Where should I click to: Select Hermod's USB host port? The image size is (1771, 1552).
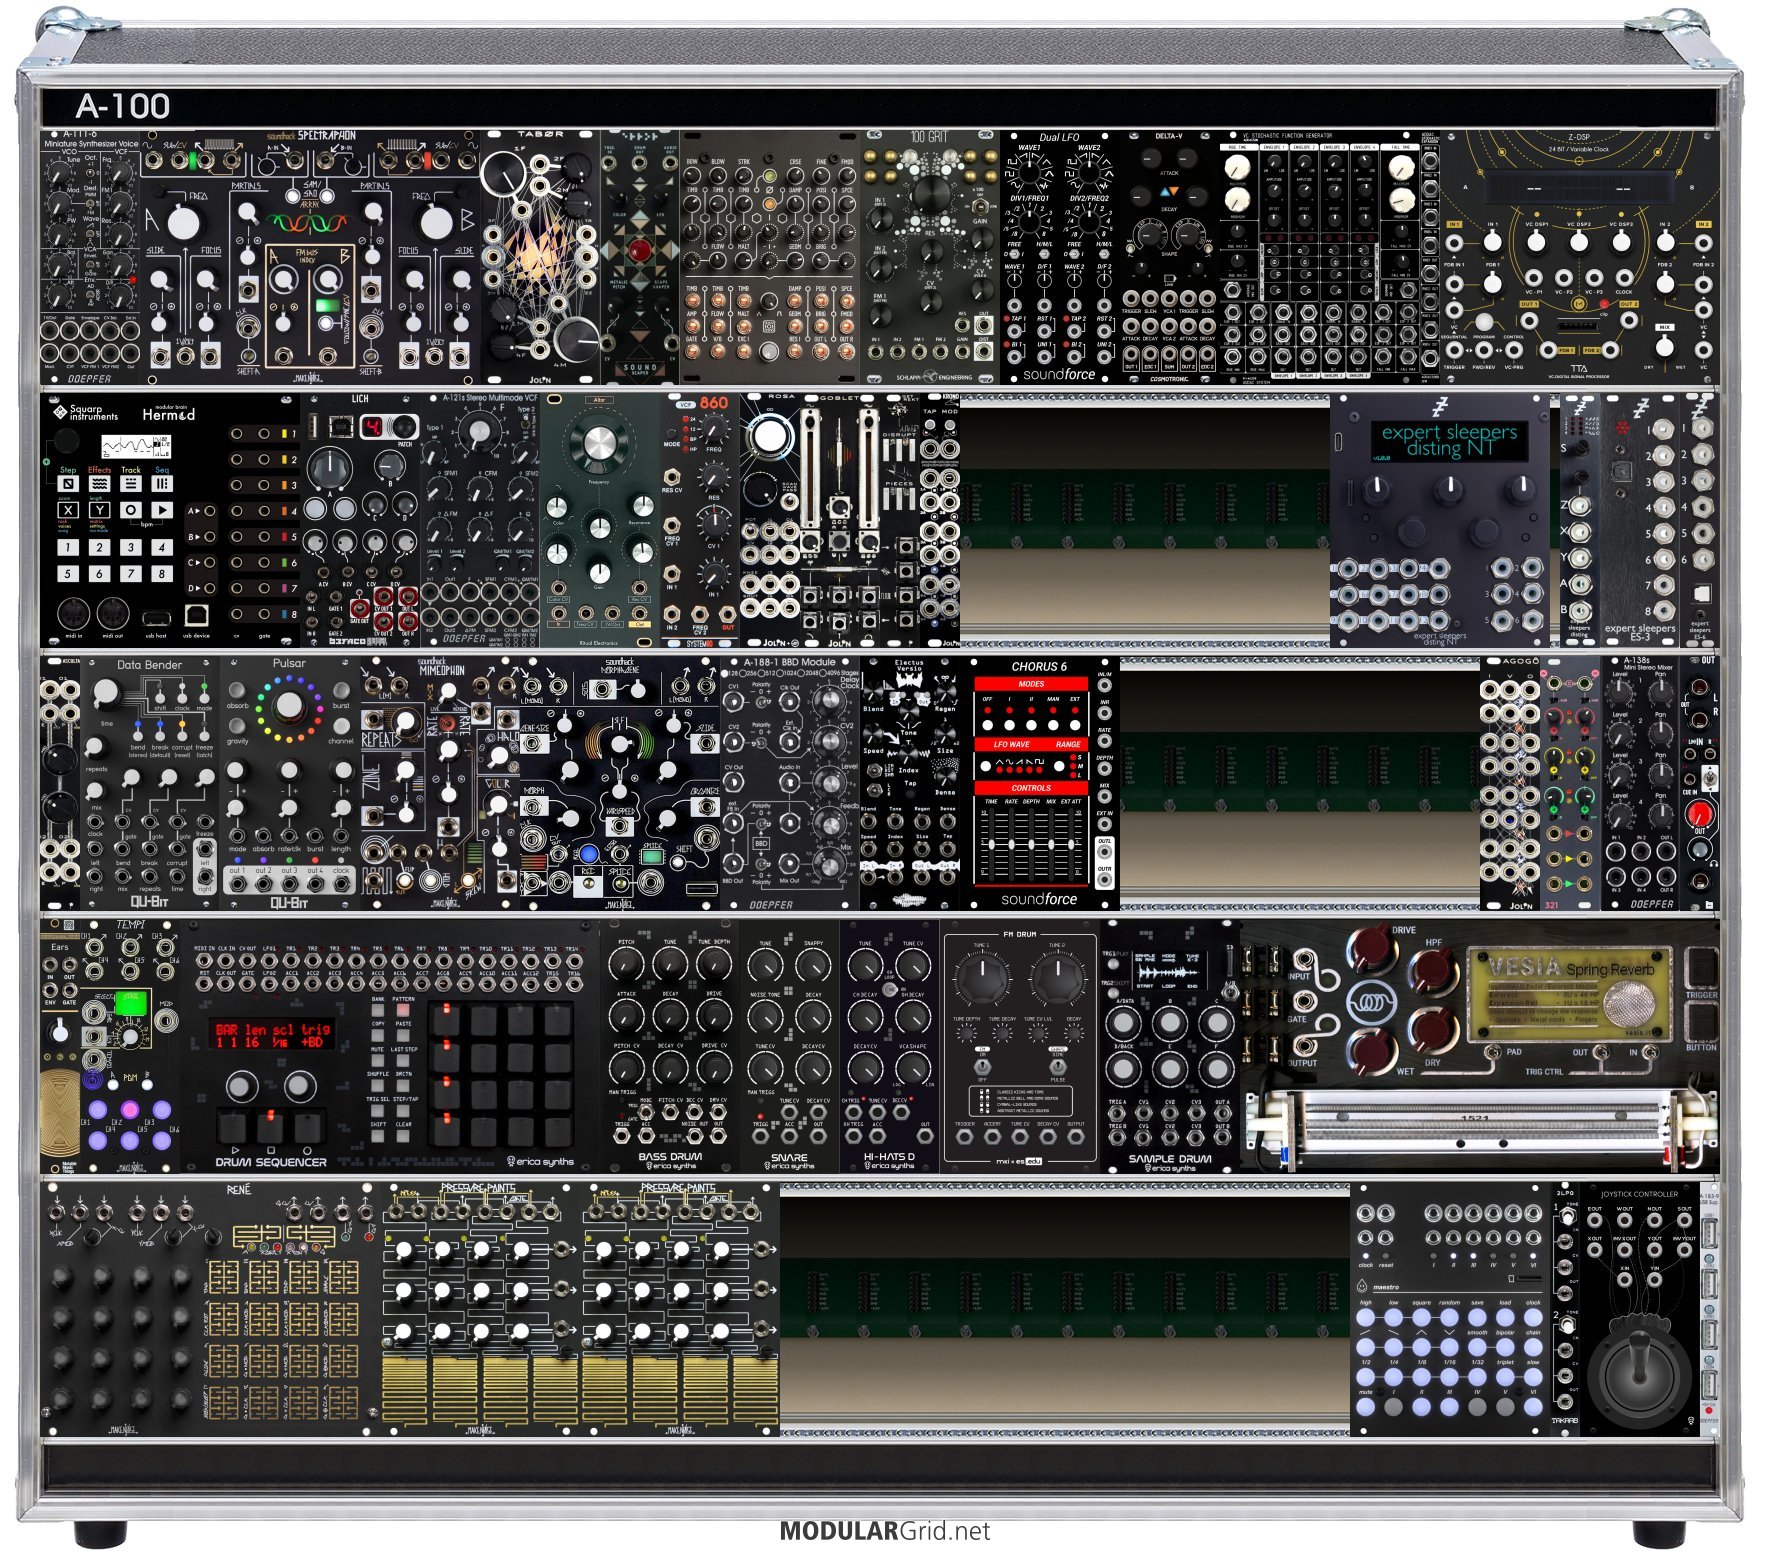155,618
